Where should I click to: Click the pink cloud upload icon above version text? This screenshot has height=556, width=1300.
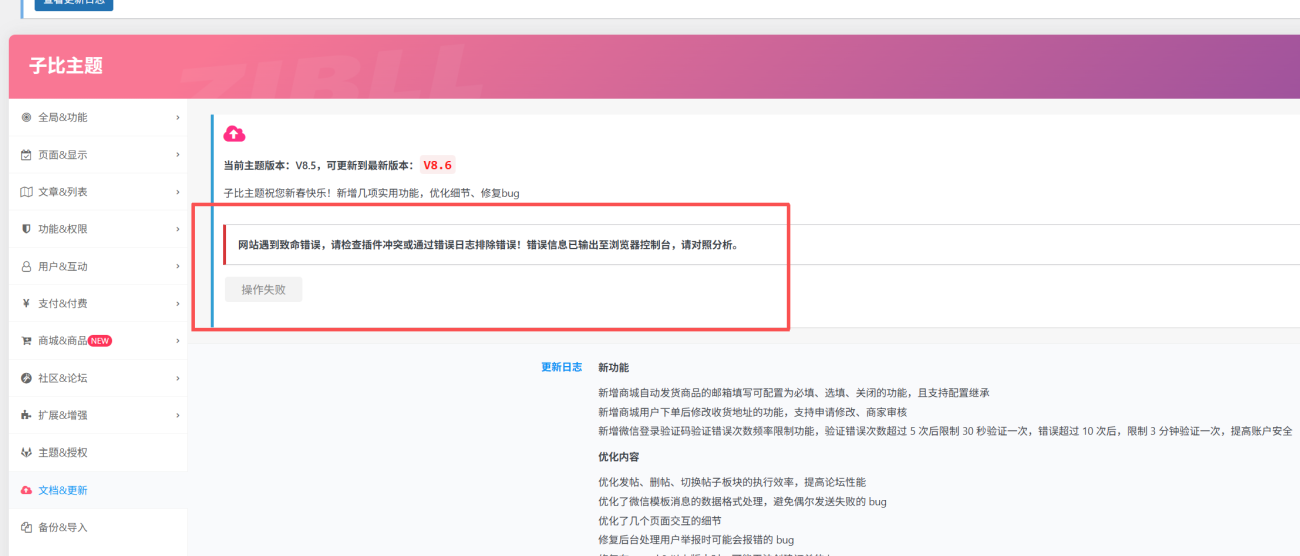234,134
